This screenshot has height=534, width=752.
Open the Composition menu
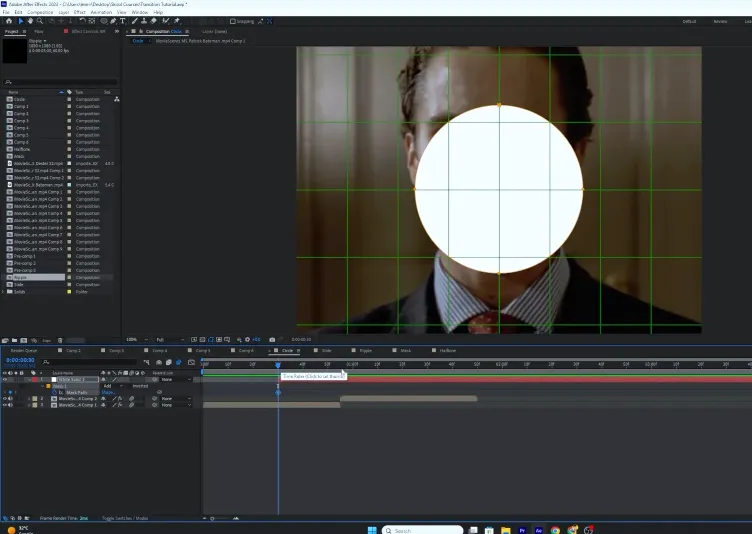[x=40, y=12]
